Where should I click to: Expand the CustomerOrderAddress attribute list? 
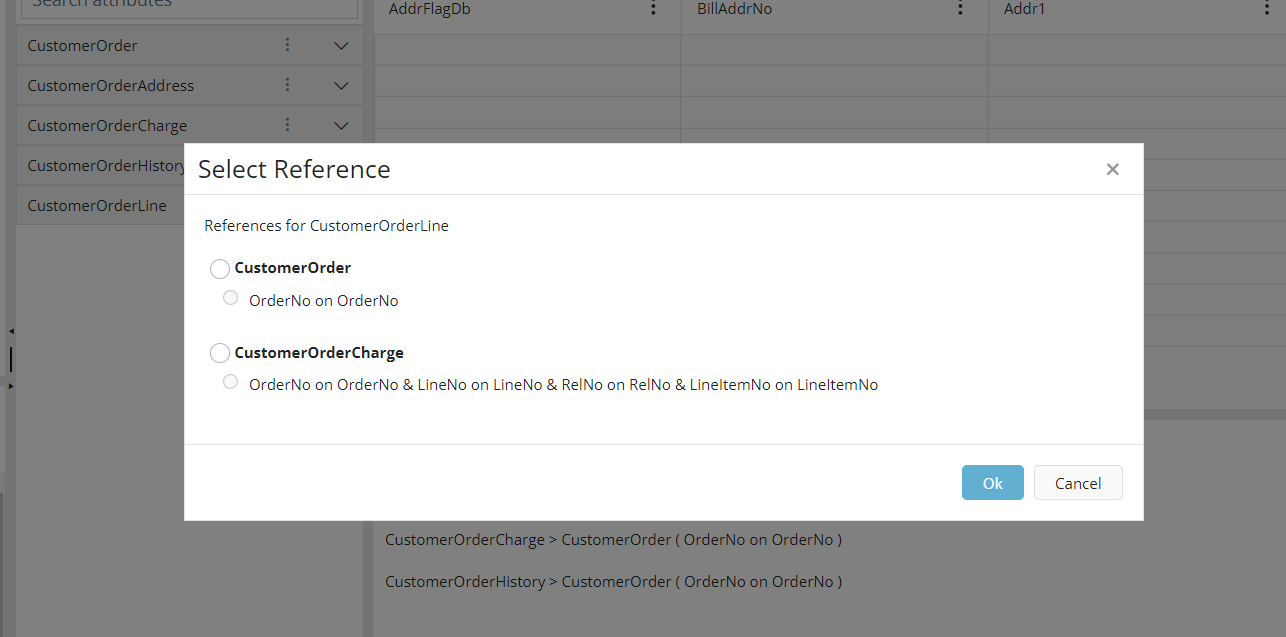point(341,86)
